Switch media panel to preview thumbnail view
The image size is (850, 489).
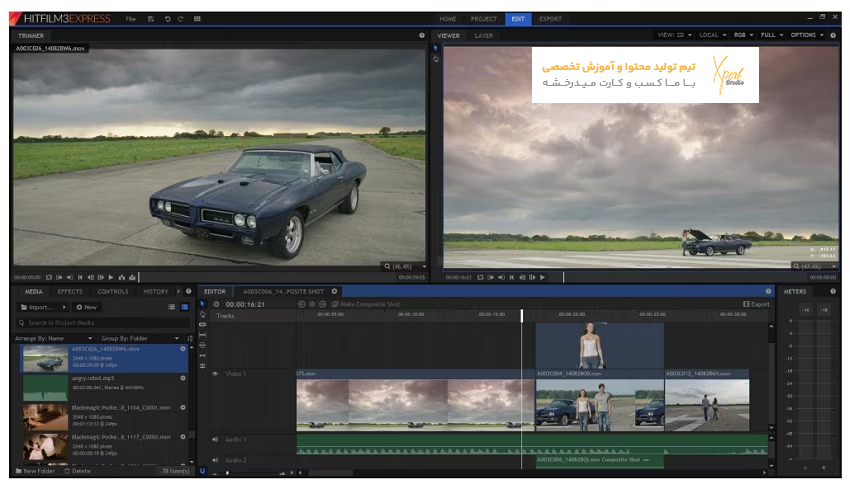(x=184, y=307)
